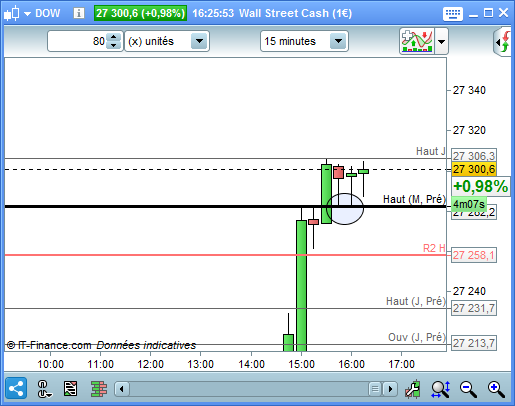Open the chart style candlestick icon
The height and width of the screenshot is (406, 515).
tap(12, 14)
